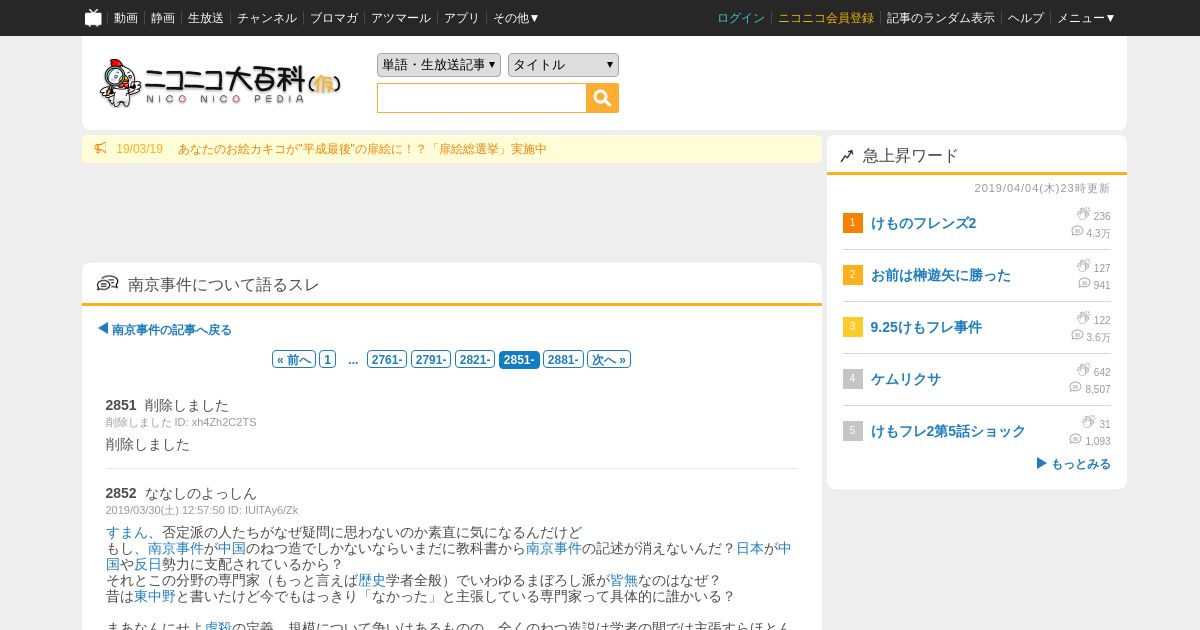
Task: Expand the その他▼ menu
Action: (516, 18)
